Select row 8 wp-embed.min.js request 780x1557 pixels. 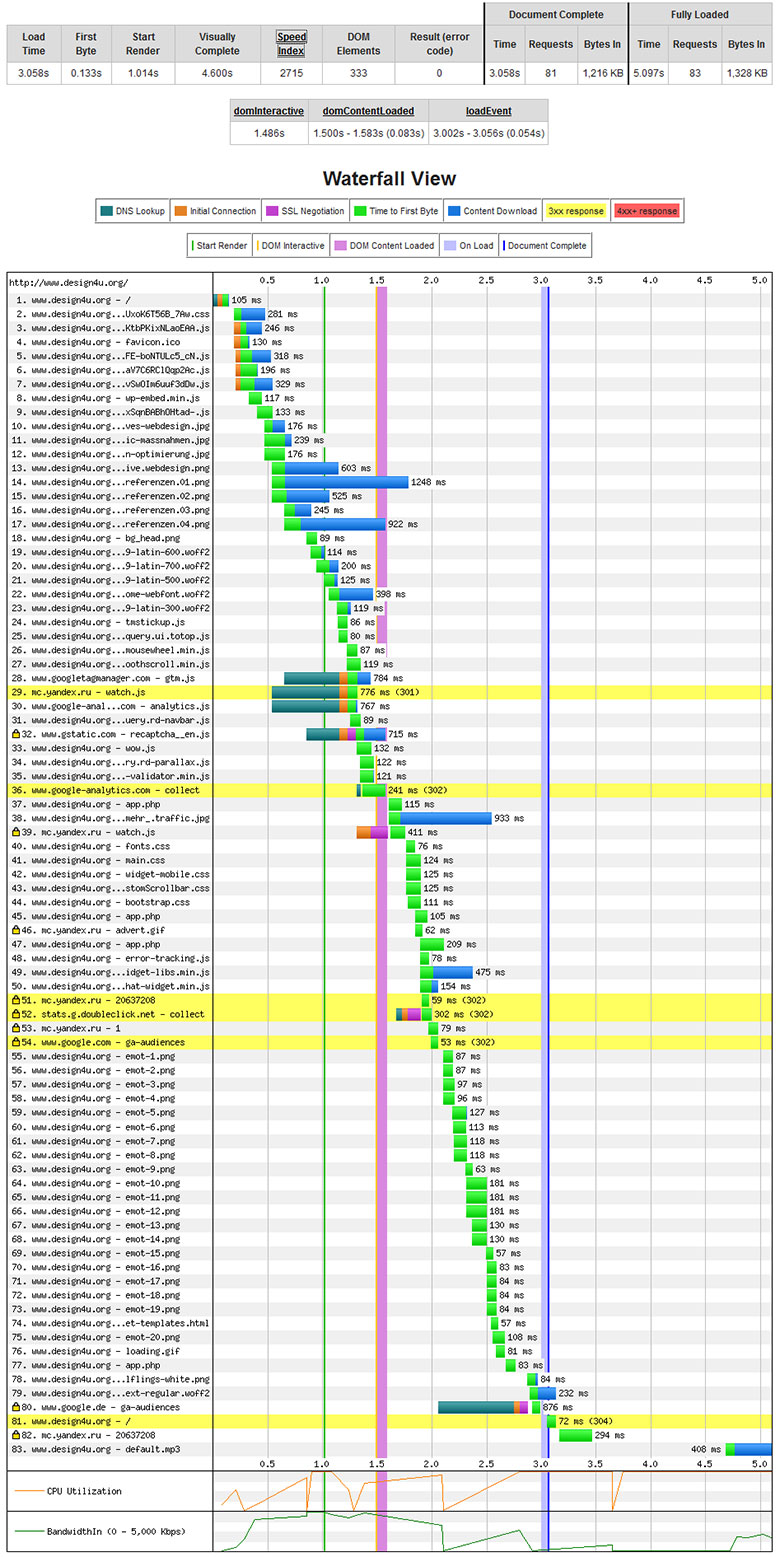(93, 397)
